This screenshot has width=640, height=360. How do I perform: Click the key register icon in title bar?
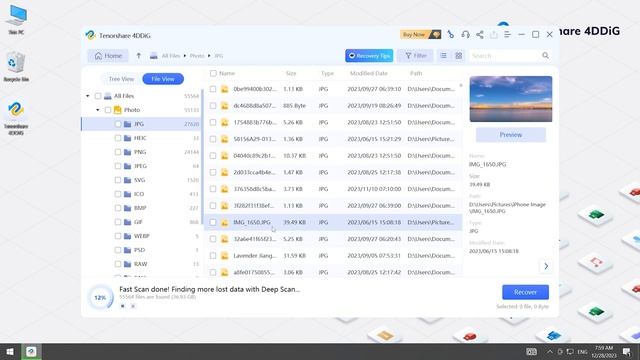tap(450, 35)
